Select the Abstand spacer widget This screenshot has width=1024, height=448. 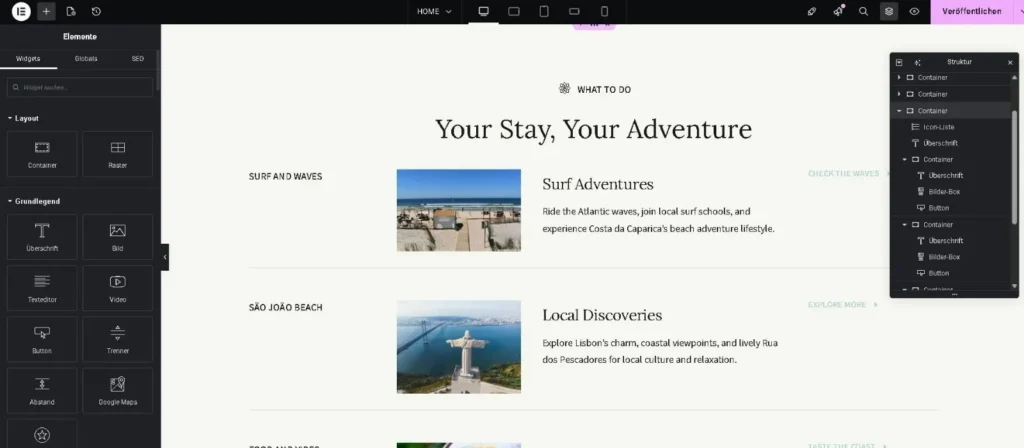(42, 391)
